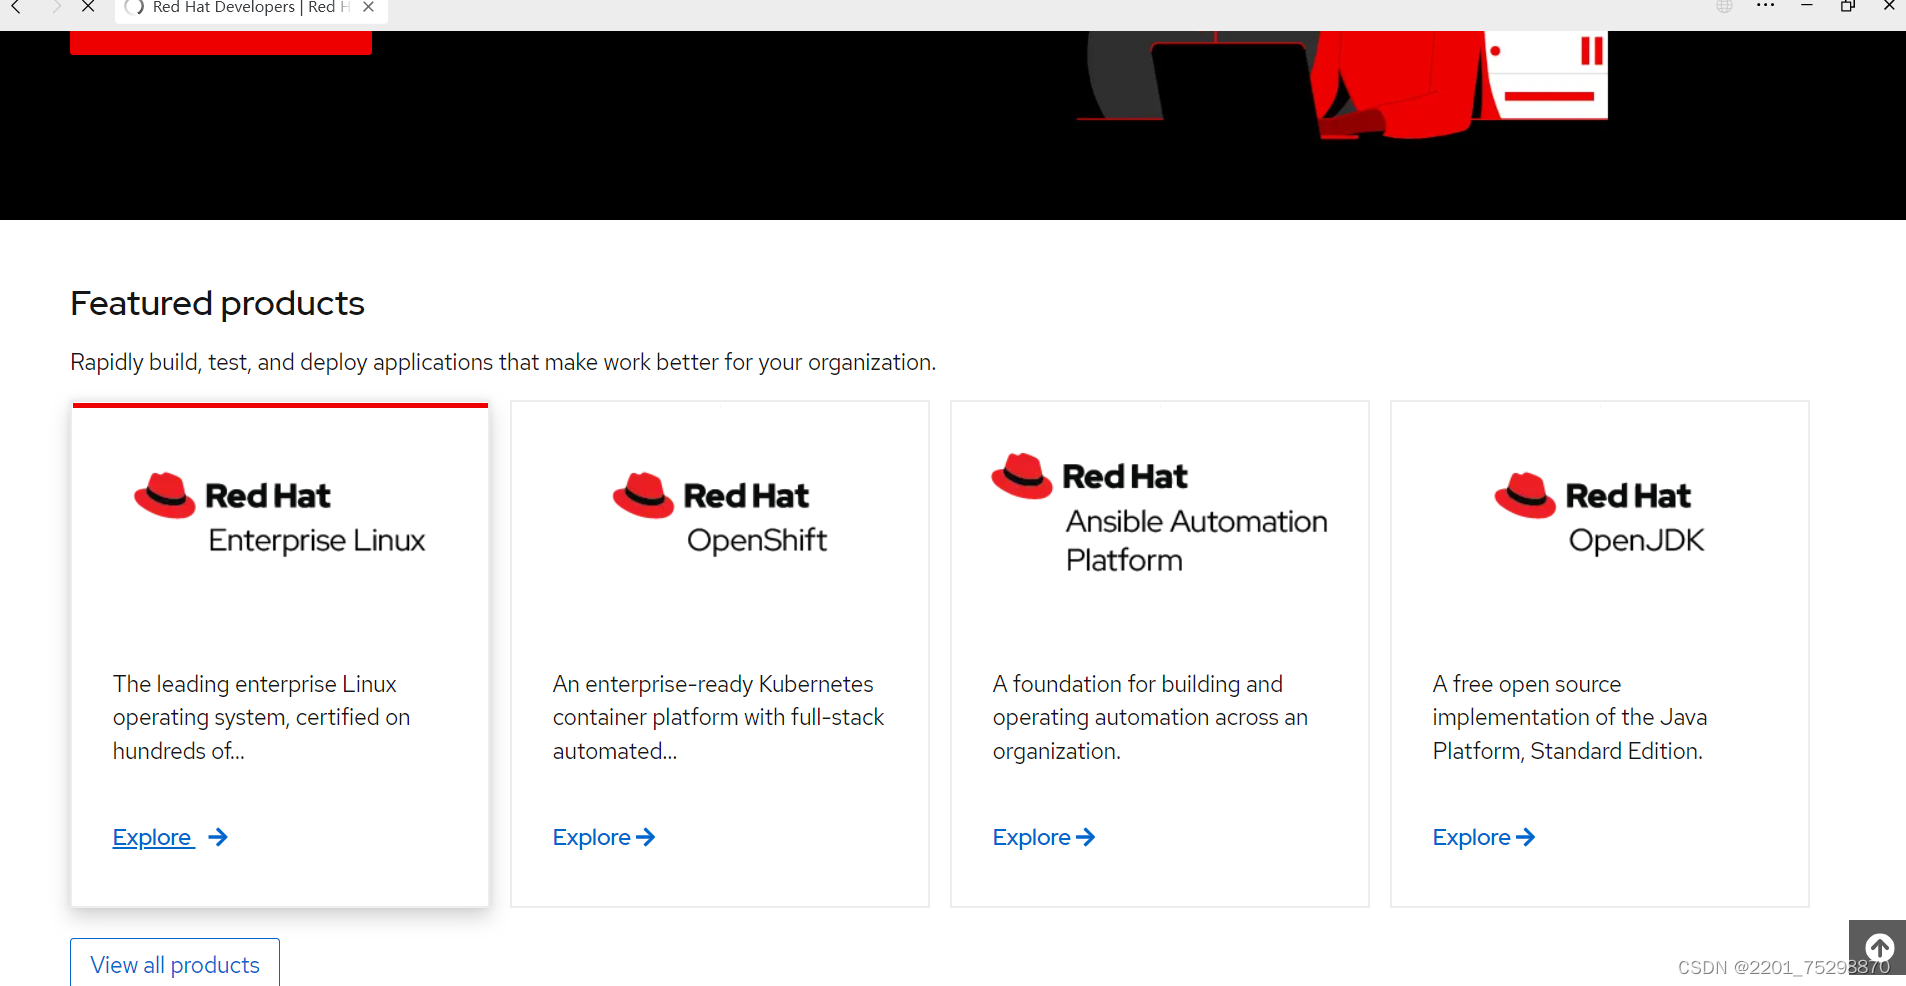Click the globe icon in the browser toolbar
This screenshot has width=1906, height=986.
click(1722, 6)
